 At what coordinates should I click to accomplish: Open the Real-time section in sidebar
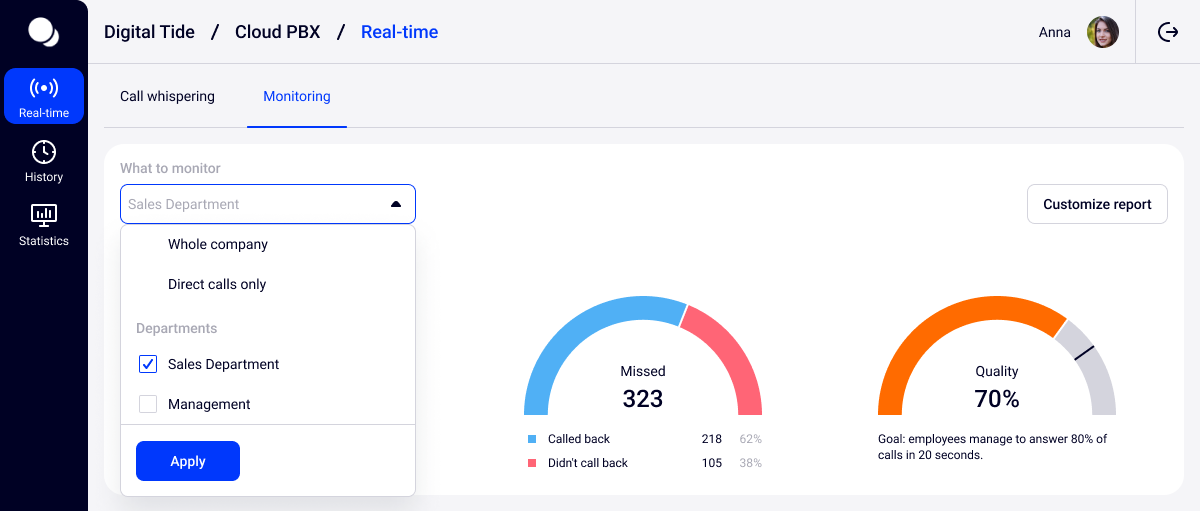tap(44, 97)
